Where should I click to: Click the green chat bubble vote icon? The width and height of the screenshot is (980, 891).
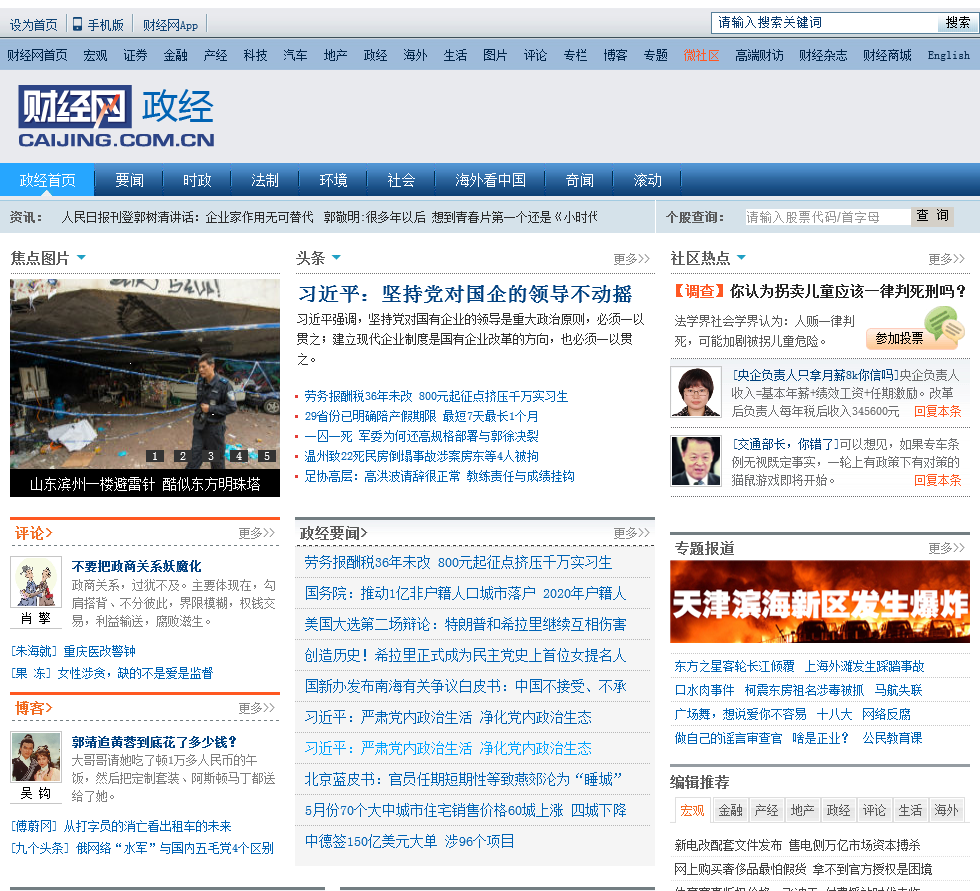coord(944,324)
